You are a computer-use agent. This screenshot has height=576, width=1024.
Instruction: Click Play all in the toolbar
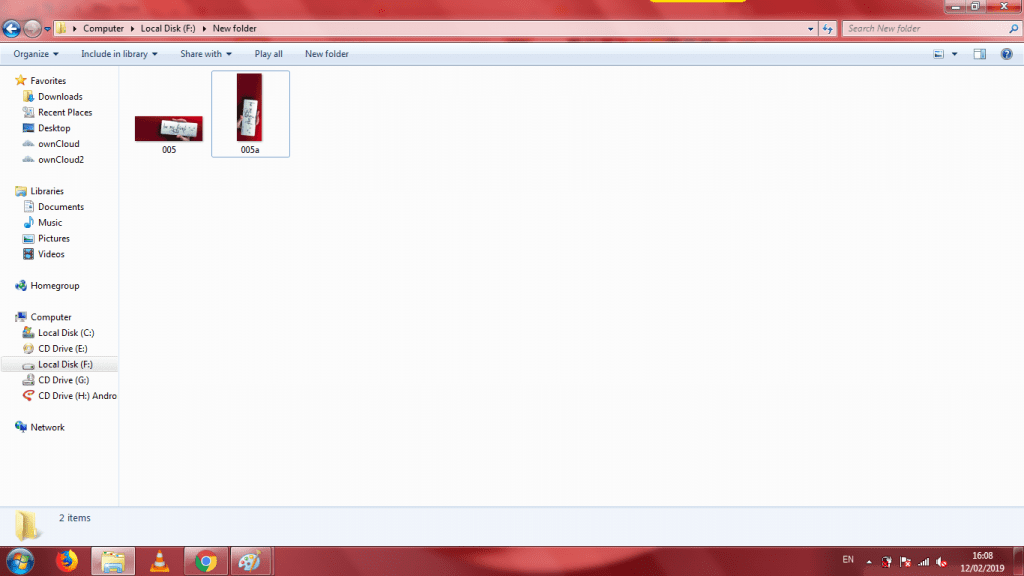point(268,54)
